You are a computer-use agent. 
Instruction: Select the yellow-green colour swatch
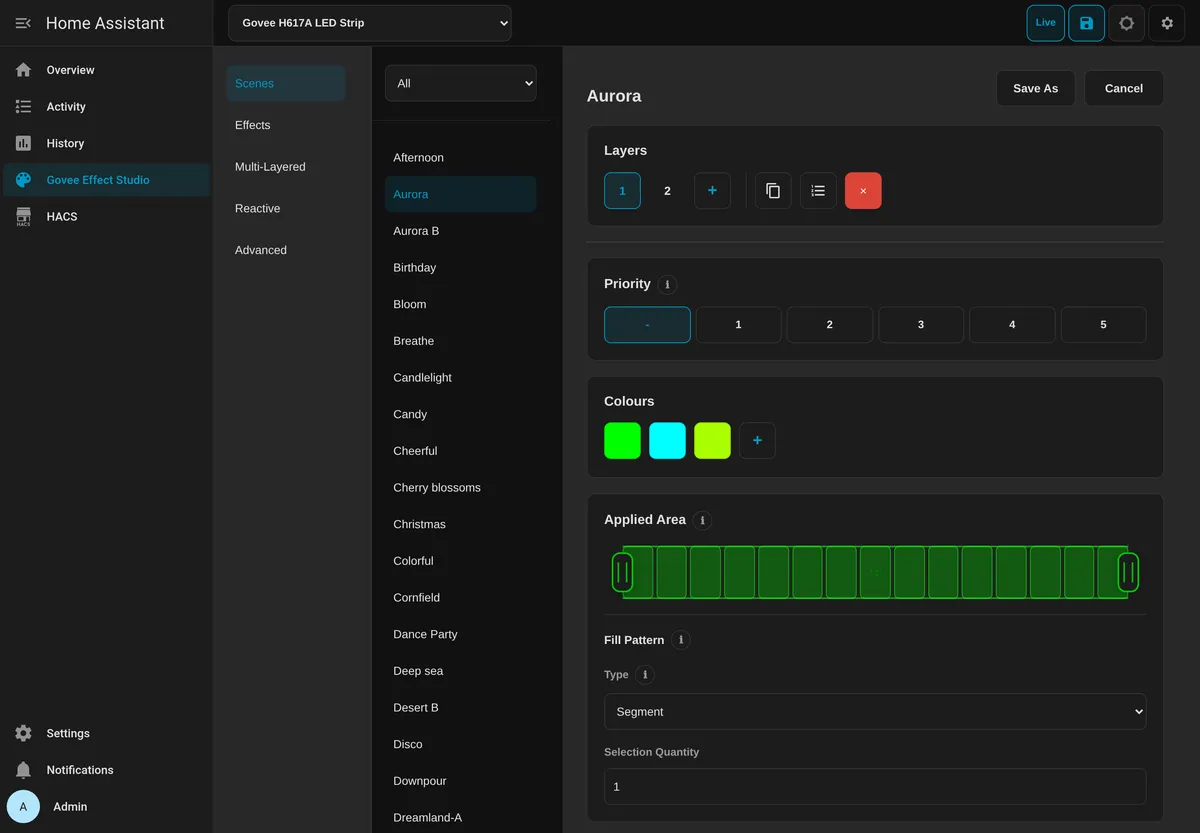tap(712, 441)
